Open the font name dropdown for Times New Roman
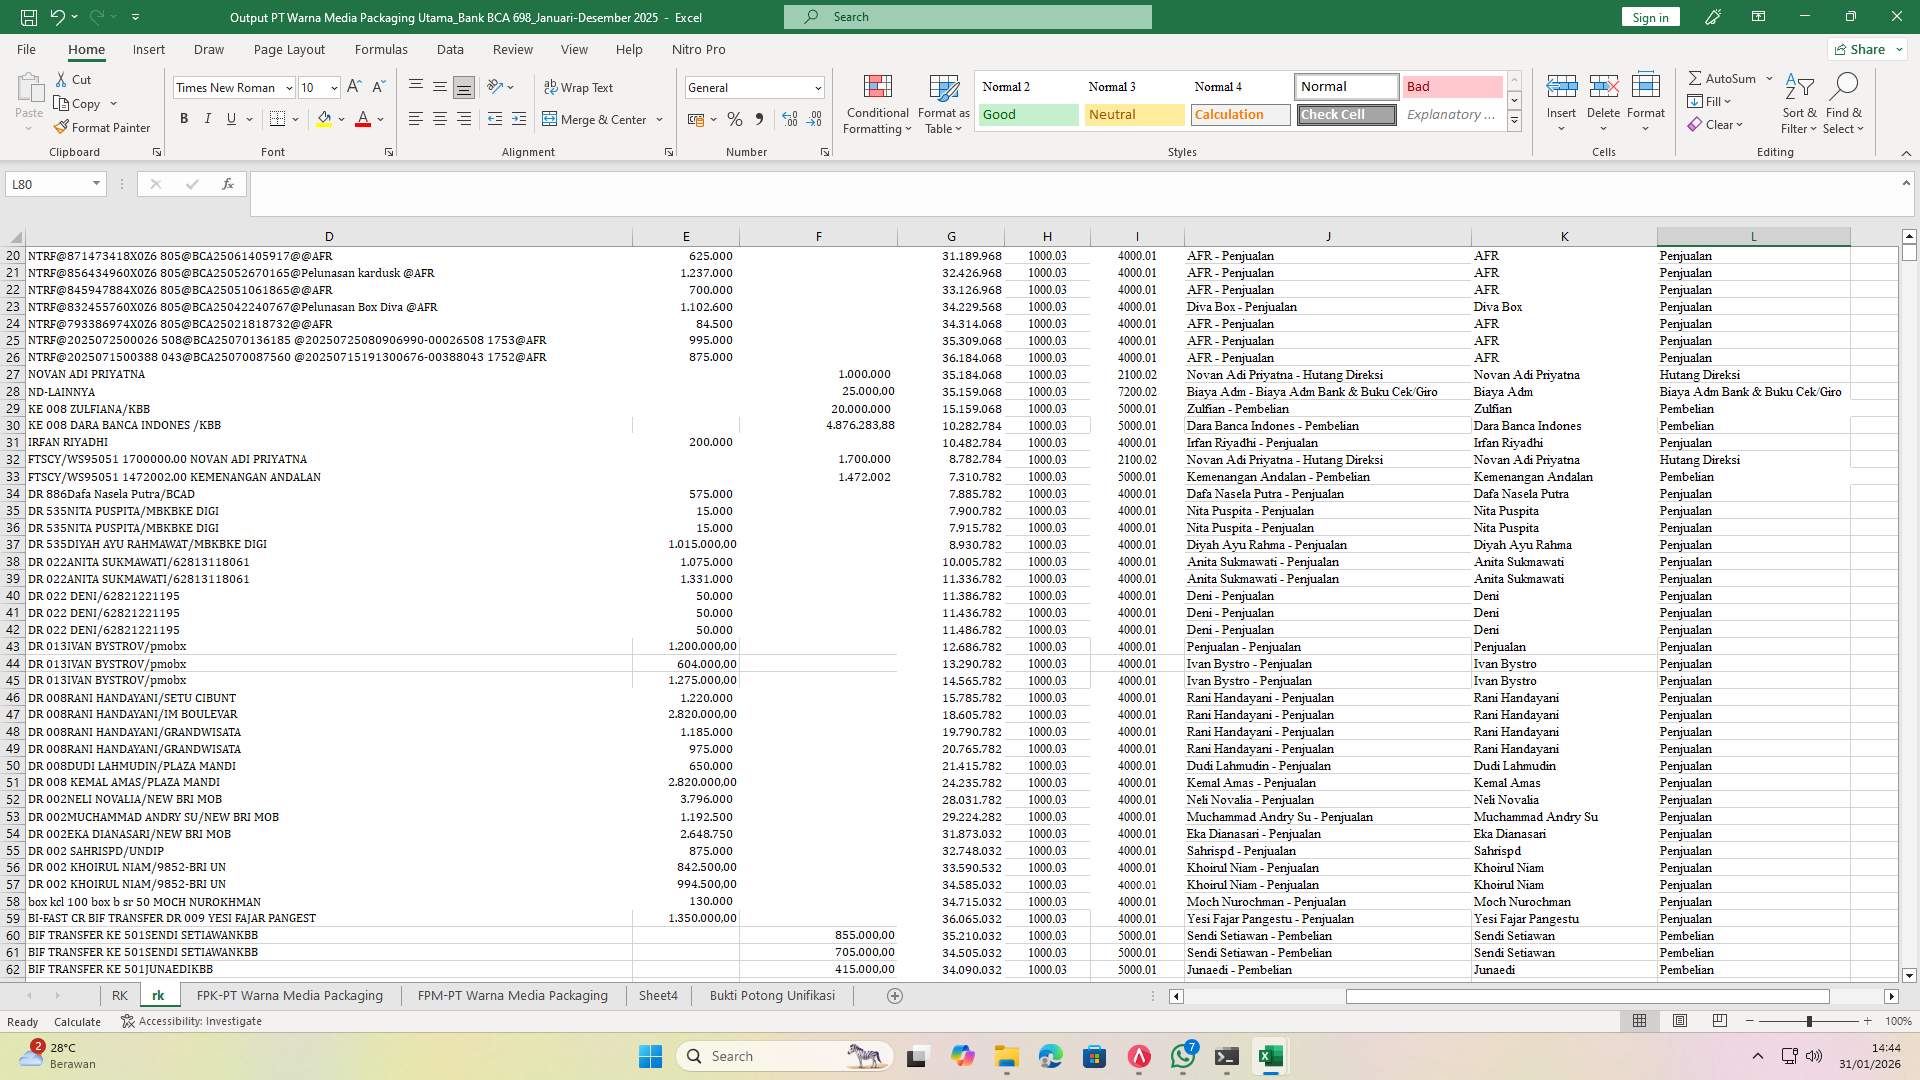Image resolution: width=1920 pixels, height=1080 pixels. click(289, 88)
